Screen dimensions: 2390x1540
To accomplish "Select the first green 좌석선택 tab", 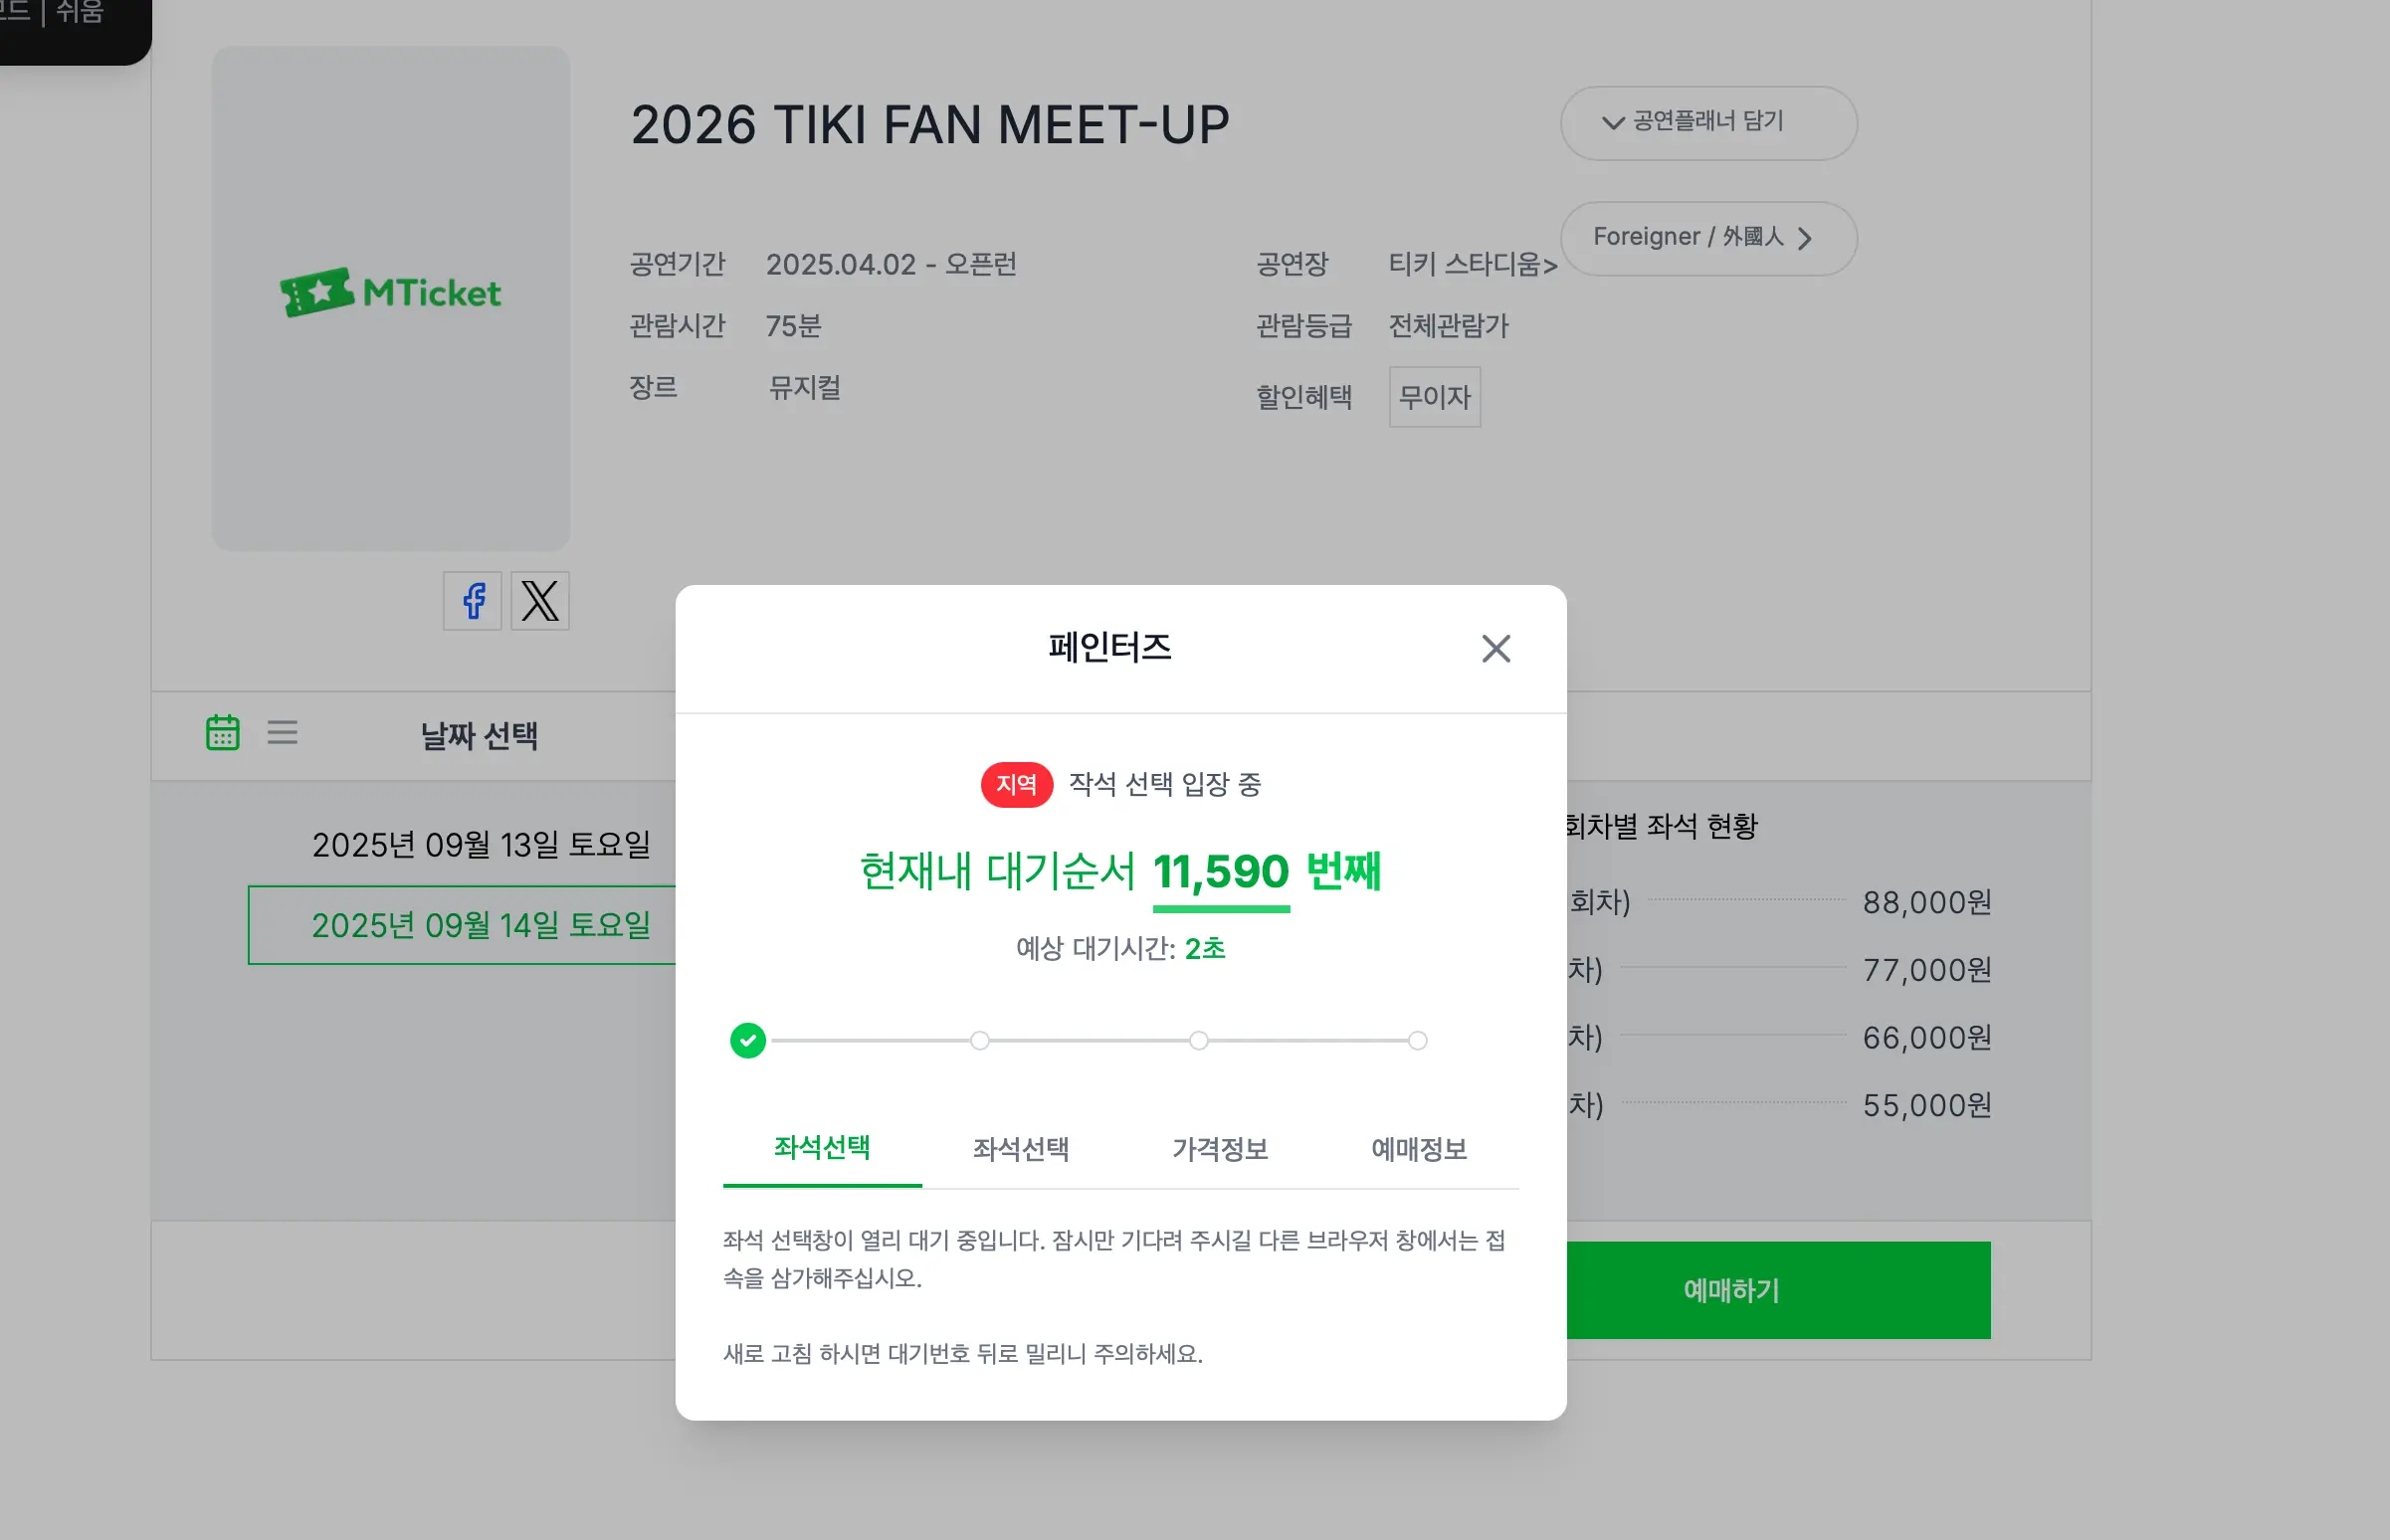I will pyautogui.click(x=822, y=1148).
